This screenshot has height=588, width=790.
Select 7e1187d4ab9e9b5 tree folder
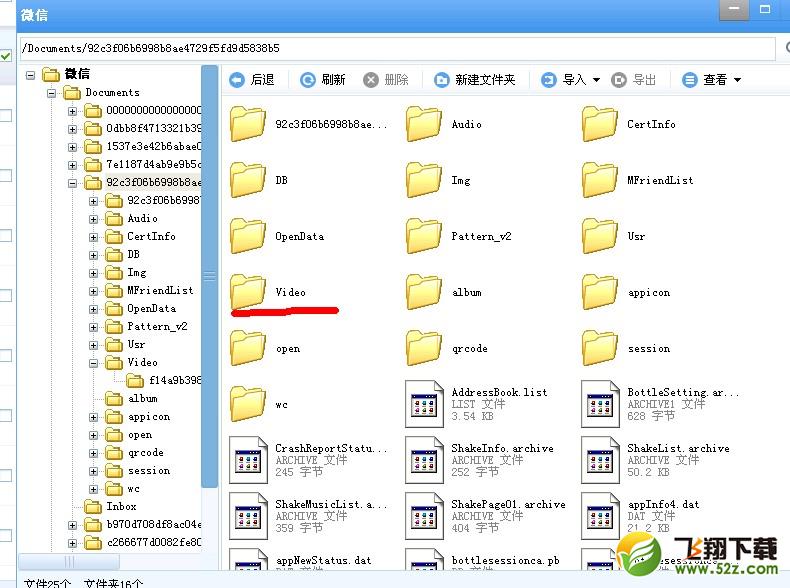point(143,164)
